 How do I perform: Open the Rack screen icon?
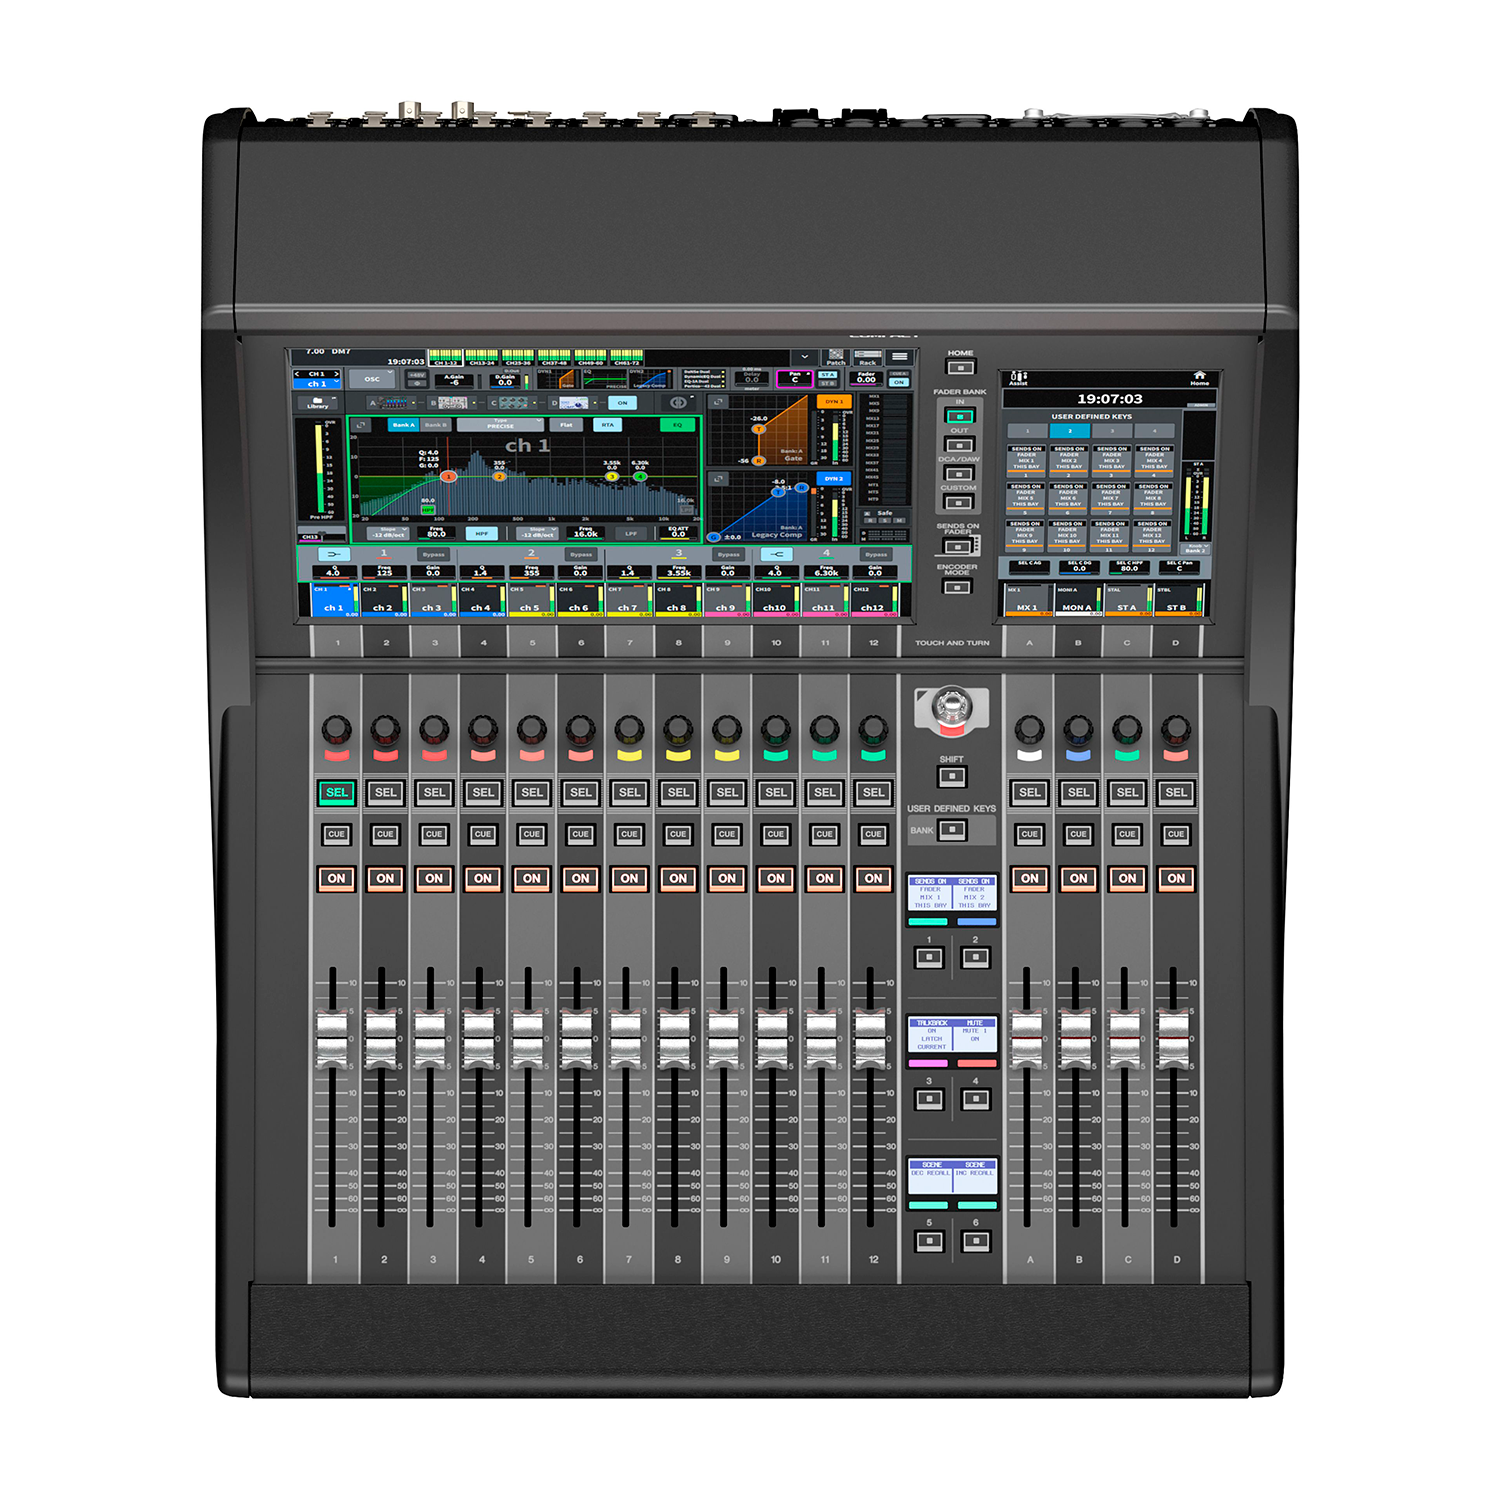(x=867, y=357)
